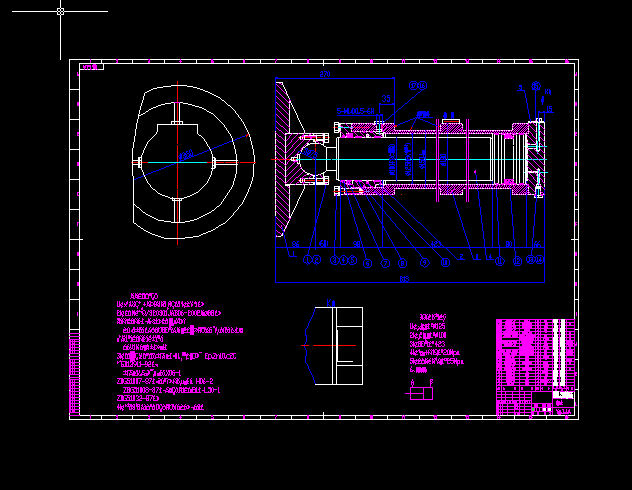Select the small detail view below the section
Viewport: 632px width, 490px height.
point(335,345)
